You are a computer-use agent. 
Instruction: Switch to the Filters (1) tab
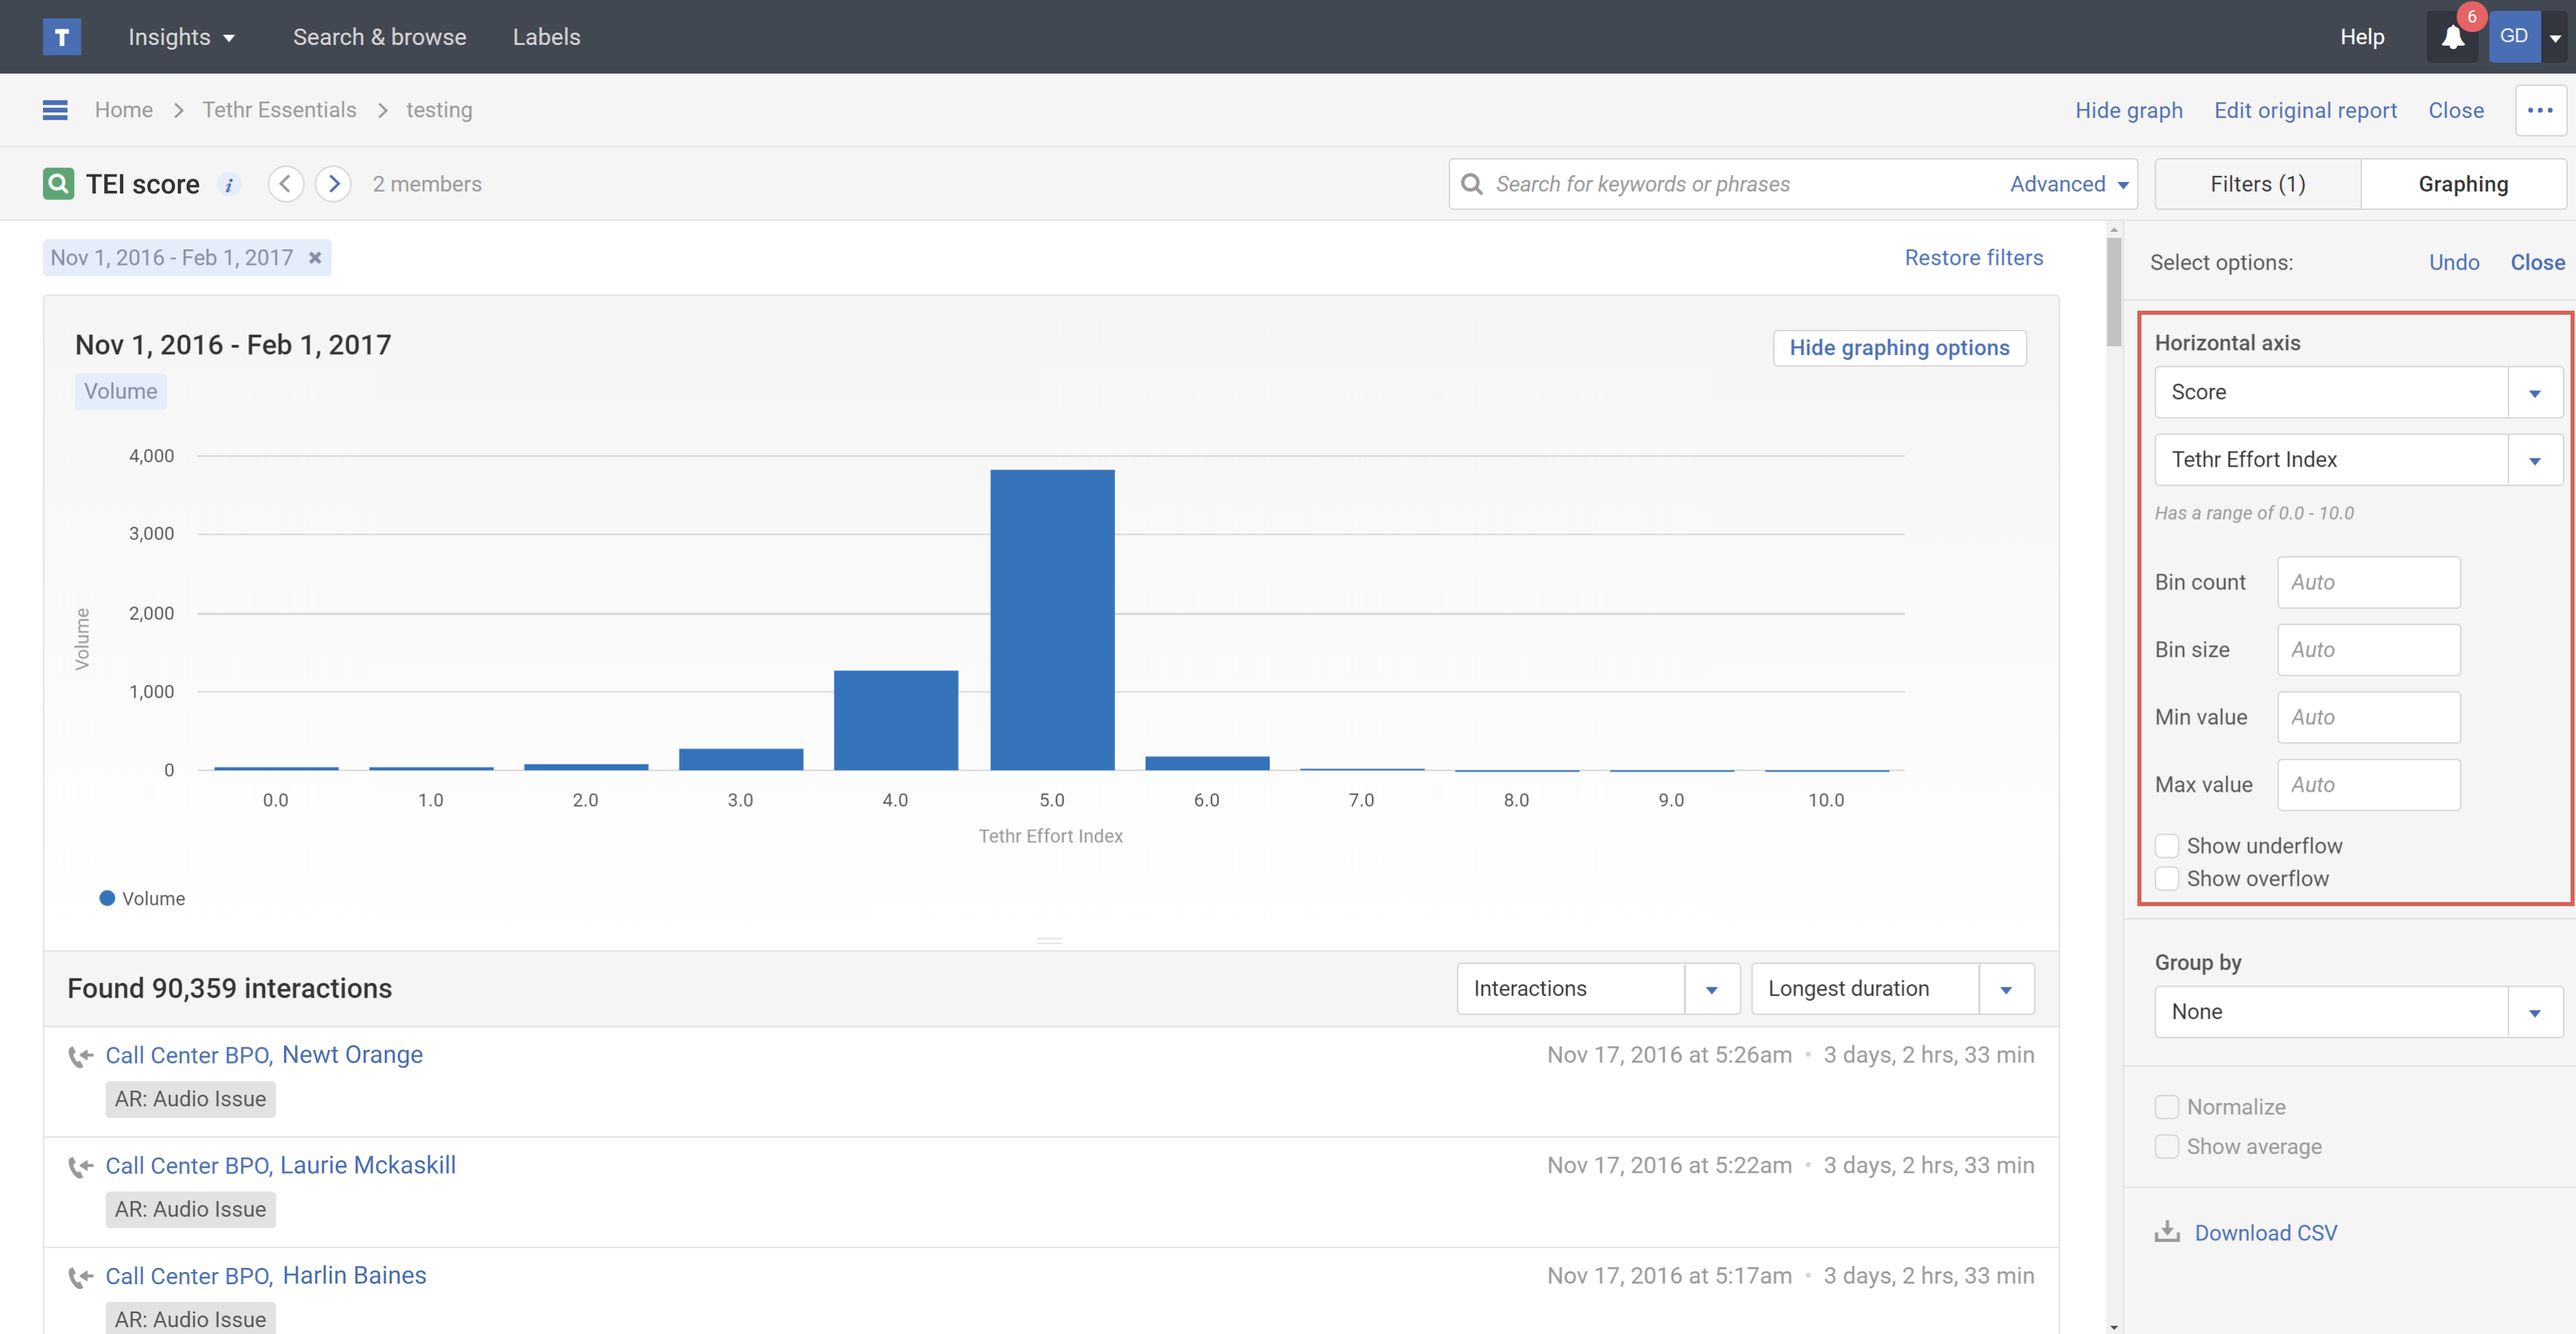coord(2257,184)
